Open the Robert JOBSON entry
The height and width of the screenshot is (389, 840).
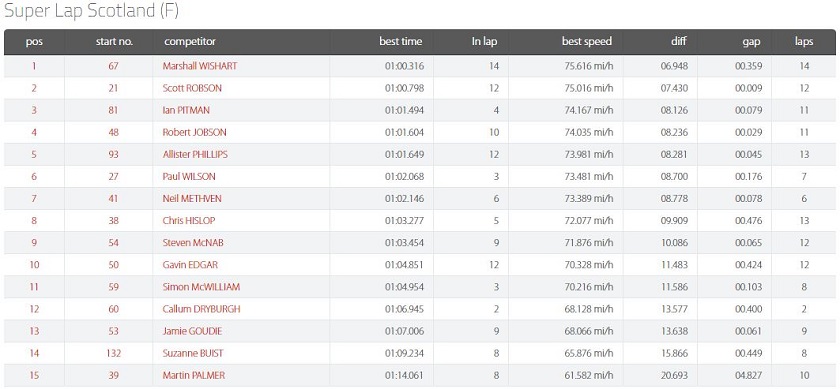point(194,132)
